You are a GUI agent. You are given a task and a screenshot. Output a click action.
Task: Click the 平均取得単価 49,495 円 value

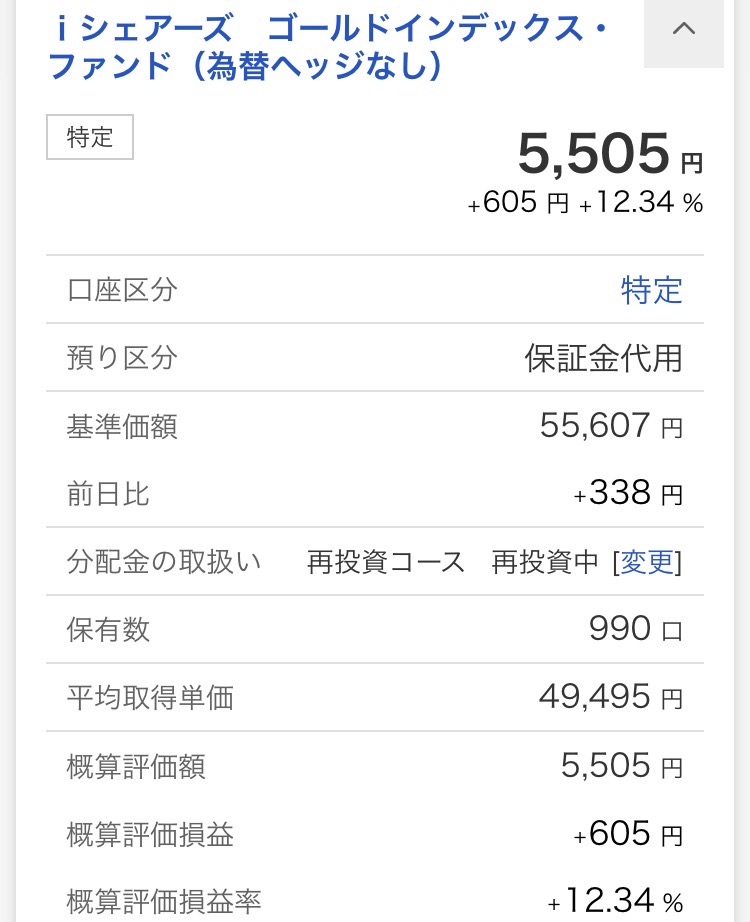pos(610,697)
